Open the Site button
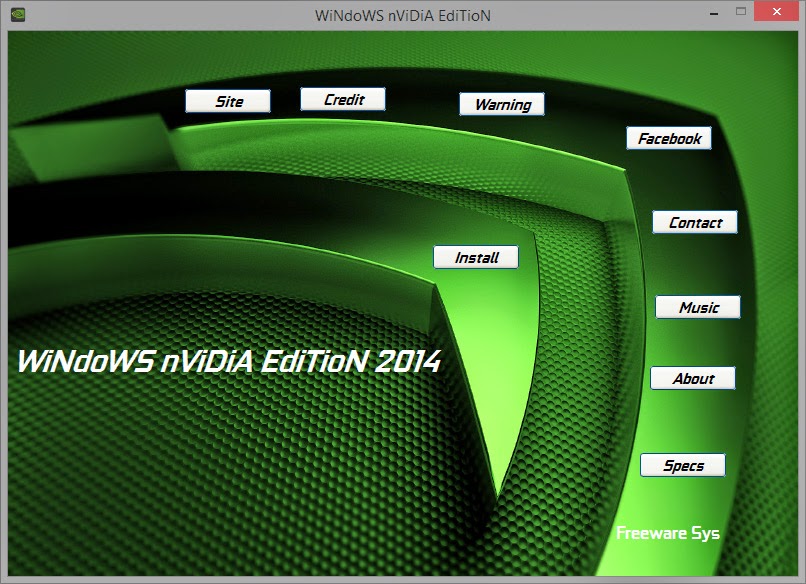This screenshot has height=584, width=806. [x=228, y=101]
